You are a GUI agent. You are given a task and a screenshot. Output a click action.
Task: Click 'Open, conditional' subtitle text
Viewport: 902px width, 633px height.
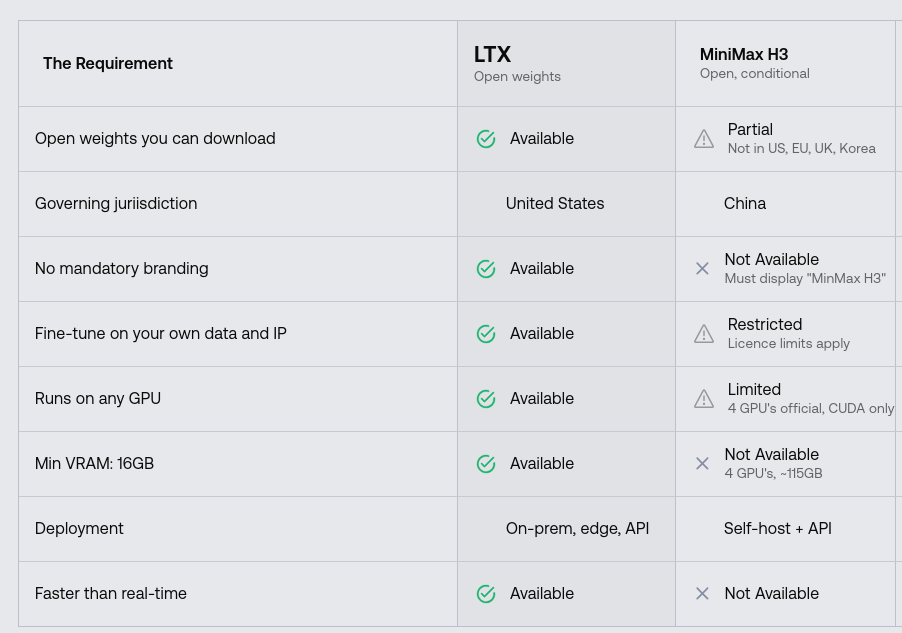[754, 74]
